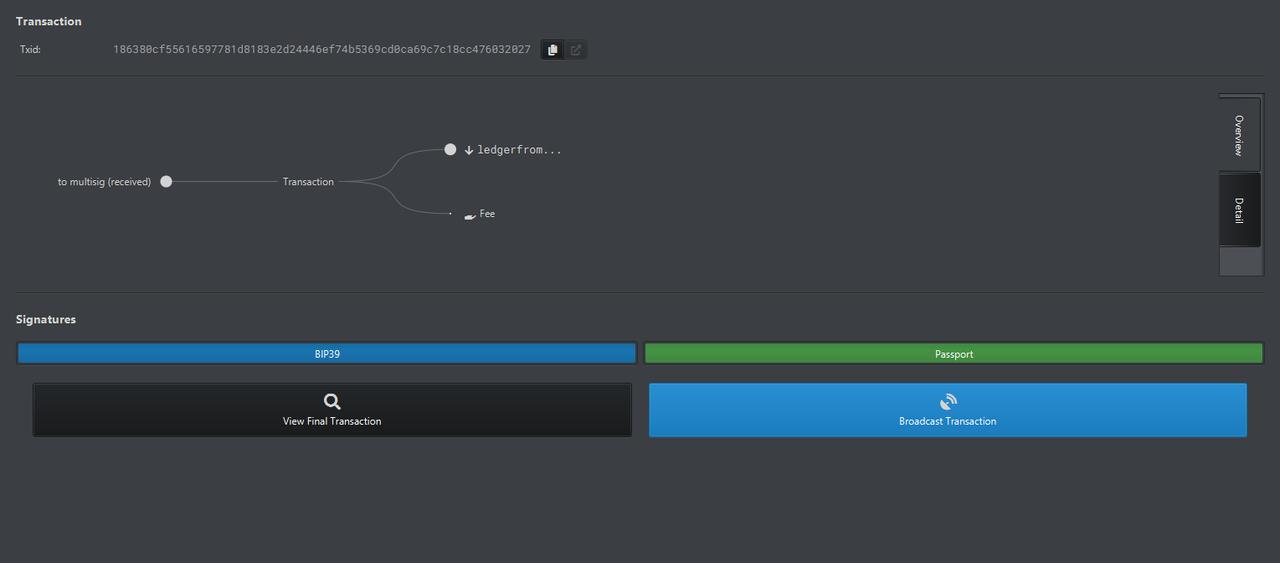Click the Passport signature bar
The image size is (1280, 563).
point(954,354)
